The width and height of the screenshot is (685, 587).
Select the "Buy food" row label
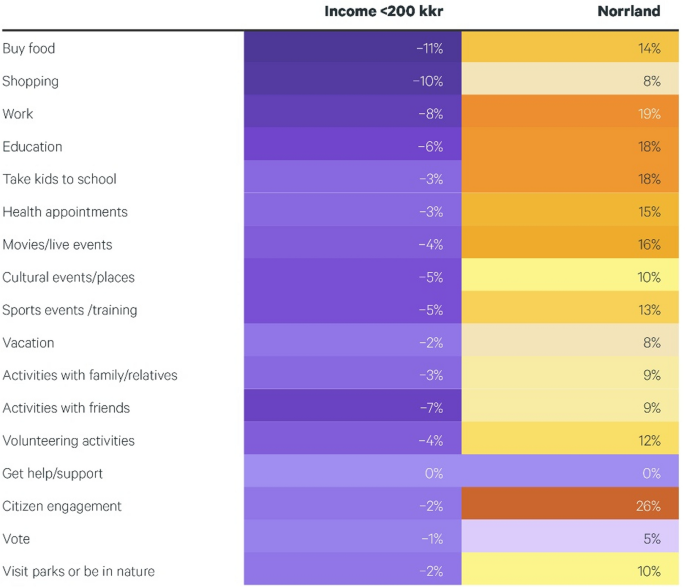point(30,48)
